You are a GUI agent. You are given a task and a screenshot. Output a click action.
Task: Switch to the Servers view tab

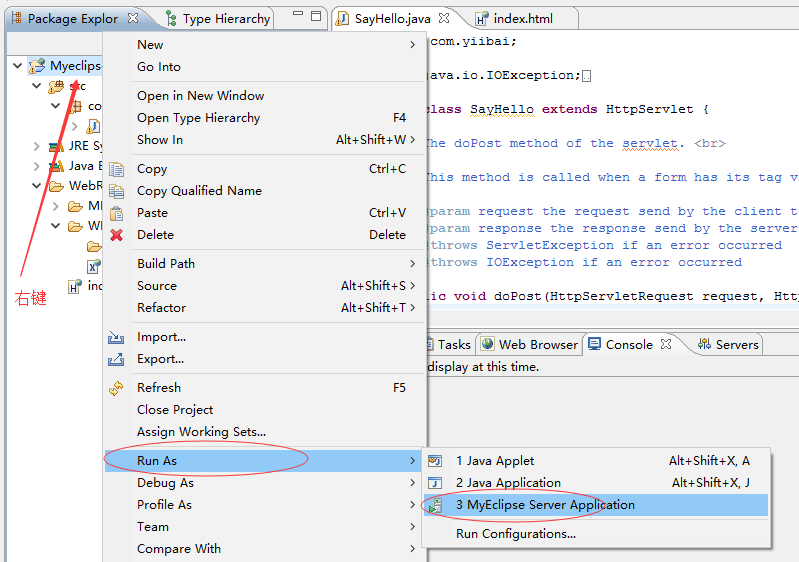(736, 344)
